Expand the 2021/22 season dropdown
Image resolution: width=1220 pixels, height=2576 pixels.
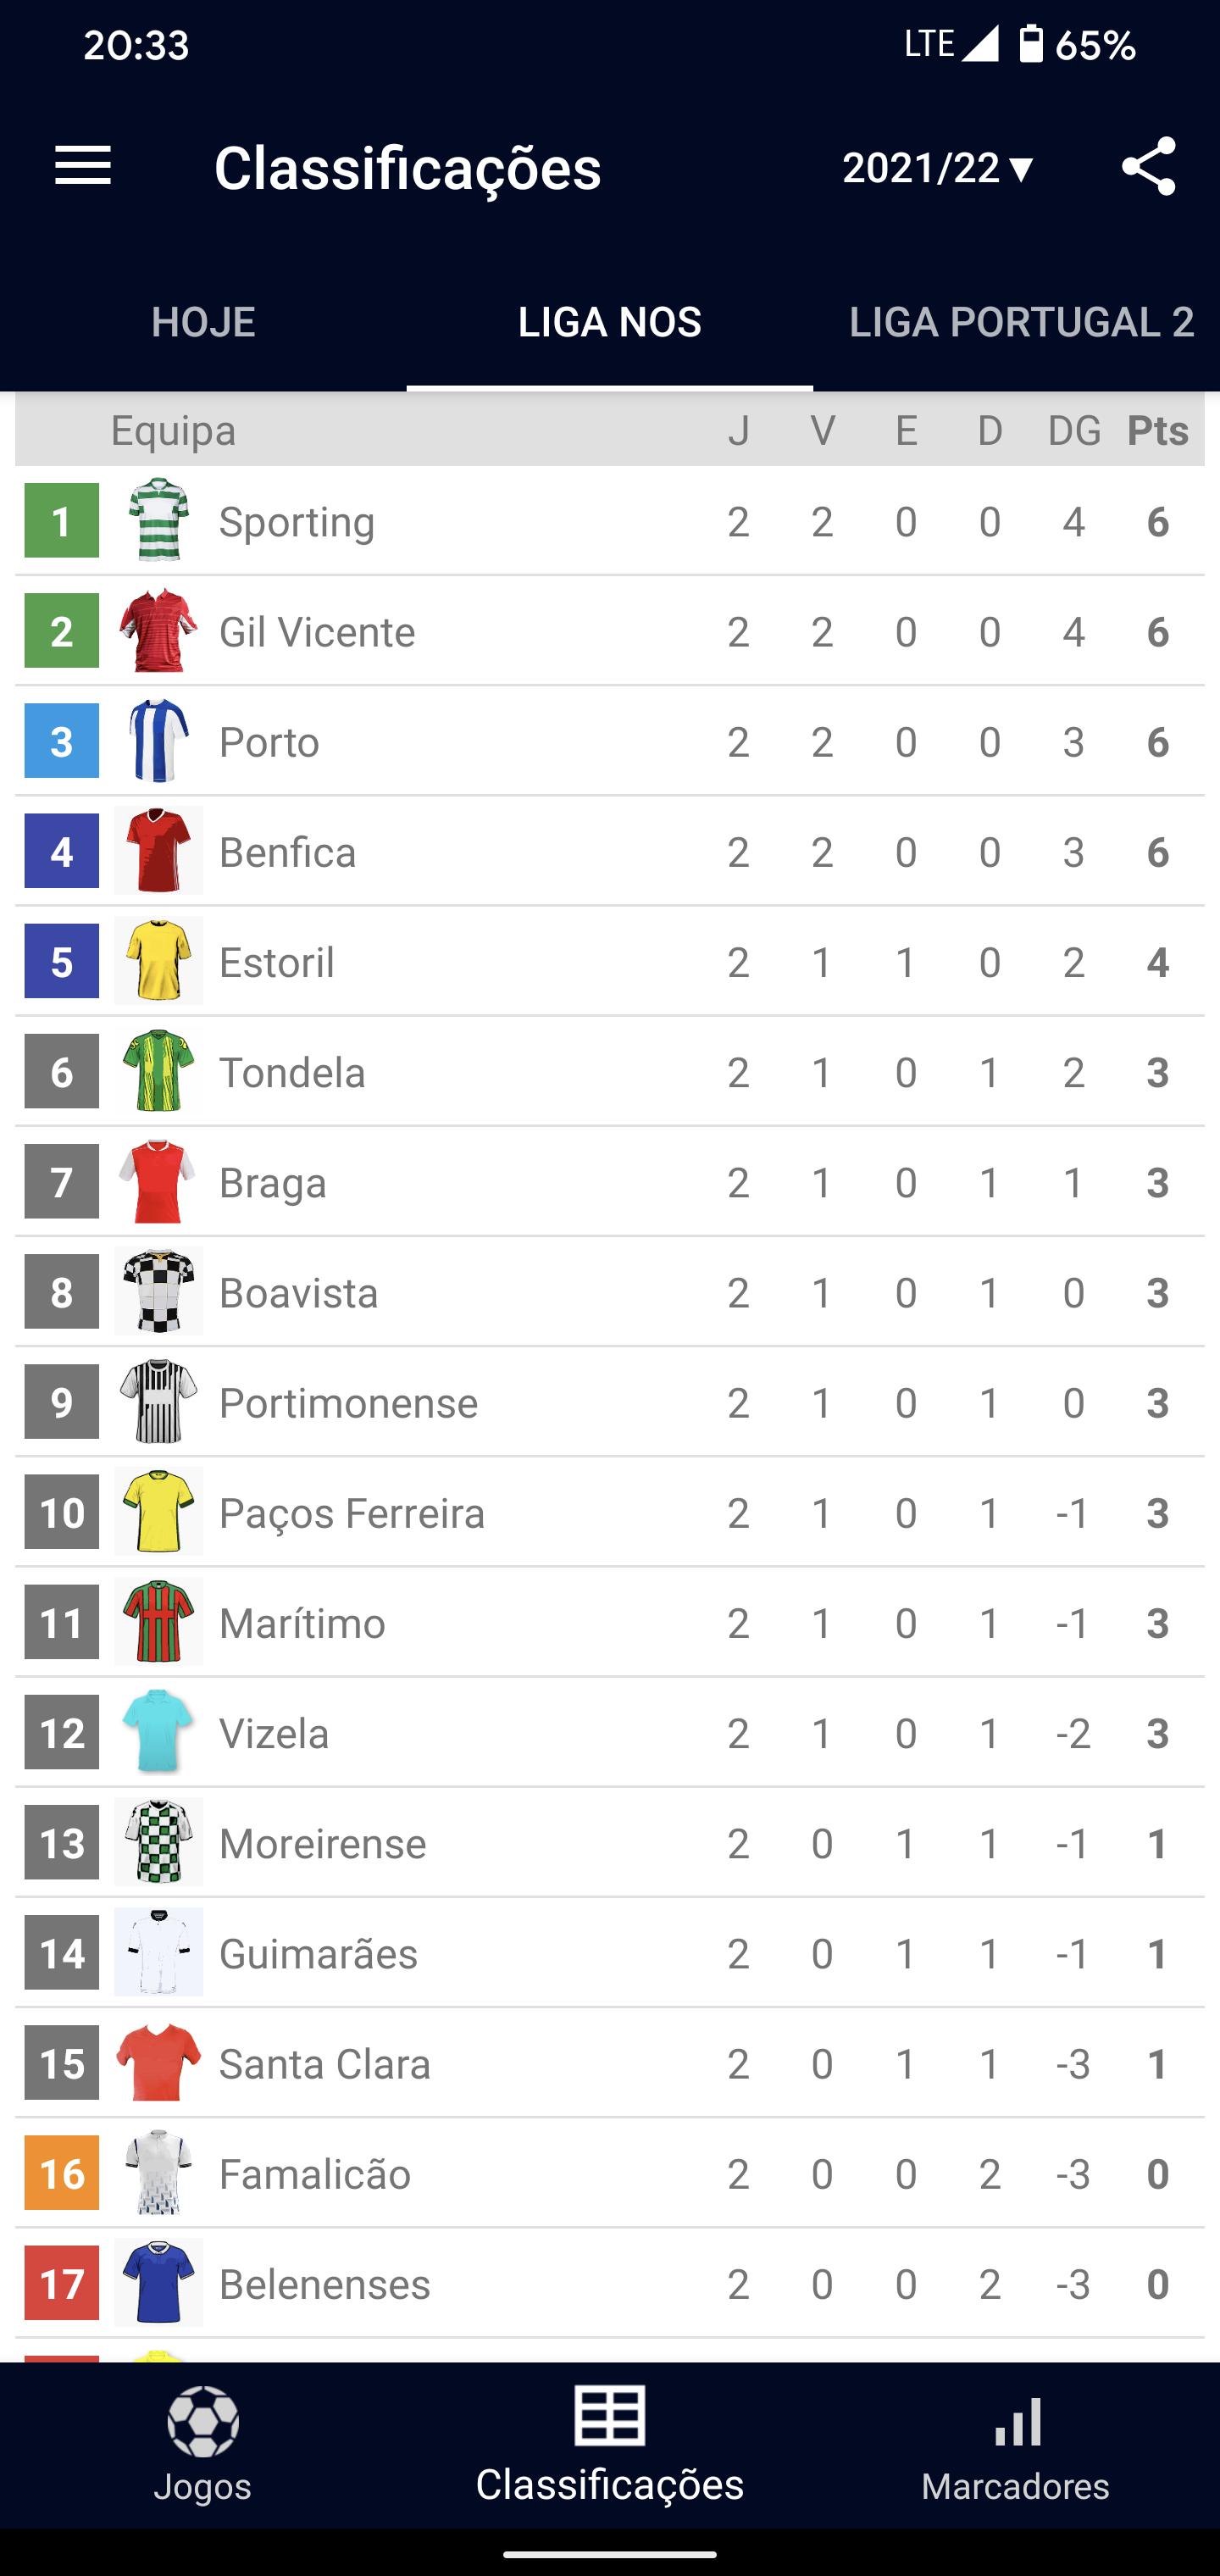[x=937, y=168]
